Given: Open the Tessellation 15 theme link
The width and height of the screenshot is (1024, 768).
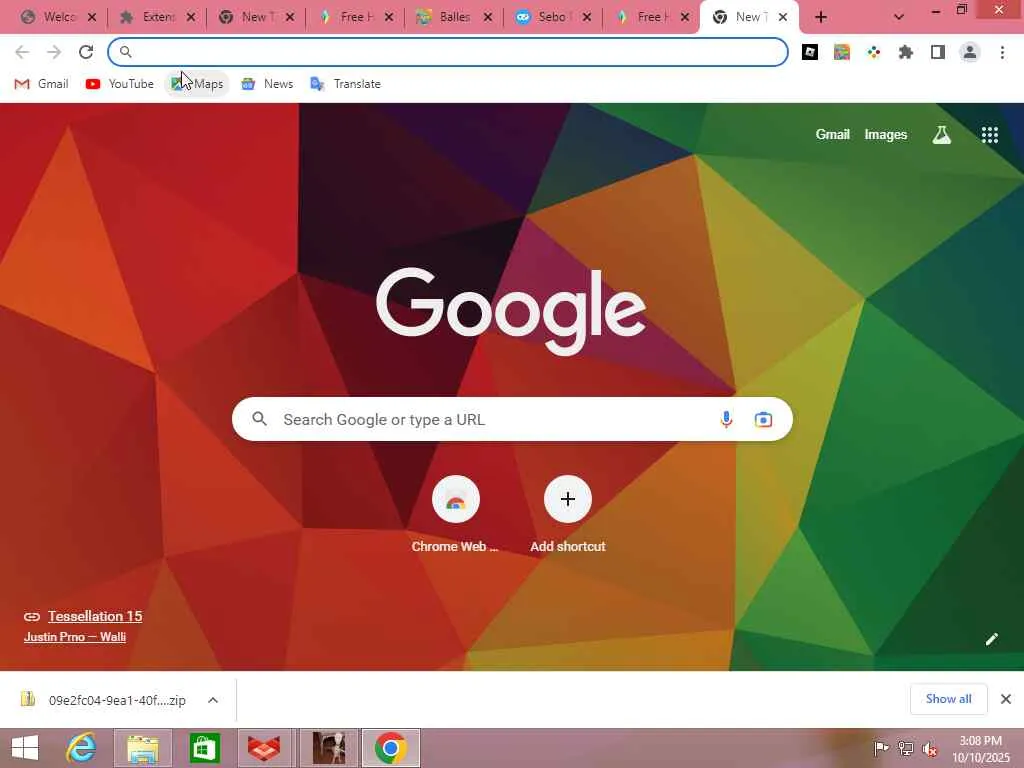Looking at the screenshot, I should [95, 616].
